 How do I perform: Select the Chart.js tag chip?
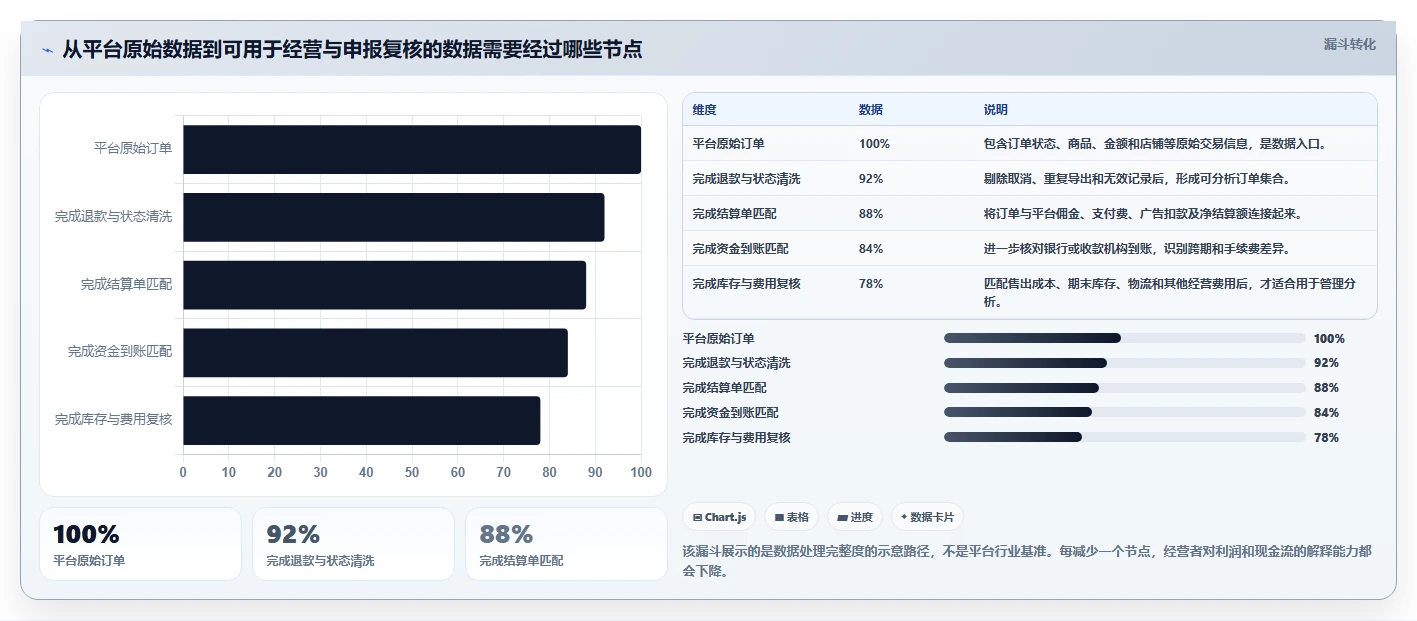point(719,517)
